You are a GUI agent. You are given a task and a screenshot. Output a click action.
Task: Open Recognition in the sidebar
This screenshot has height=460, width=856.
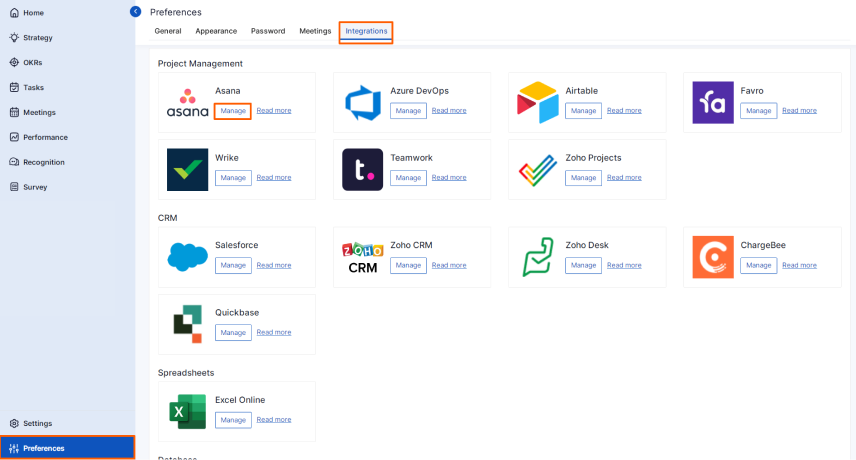pos(44,162)
